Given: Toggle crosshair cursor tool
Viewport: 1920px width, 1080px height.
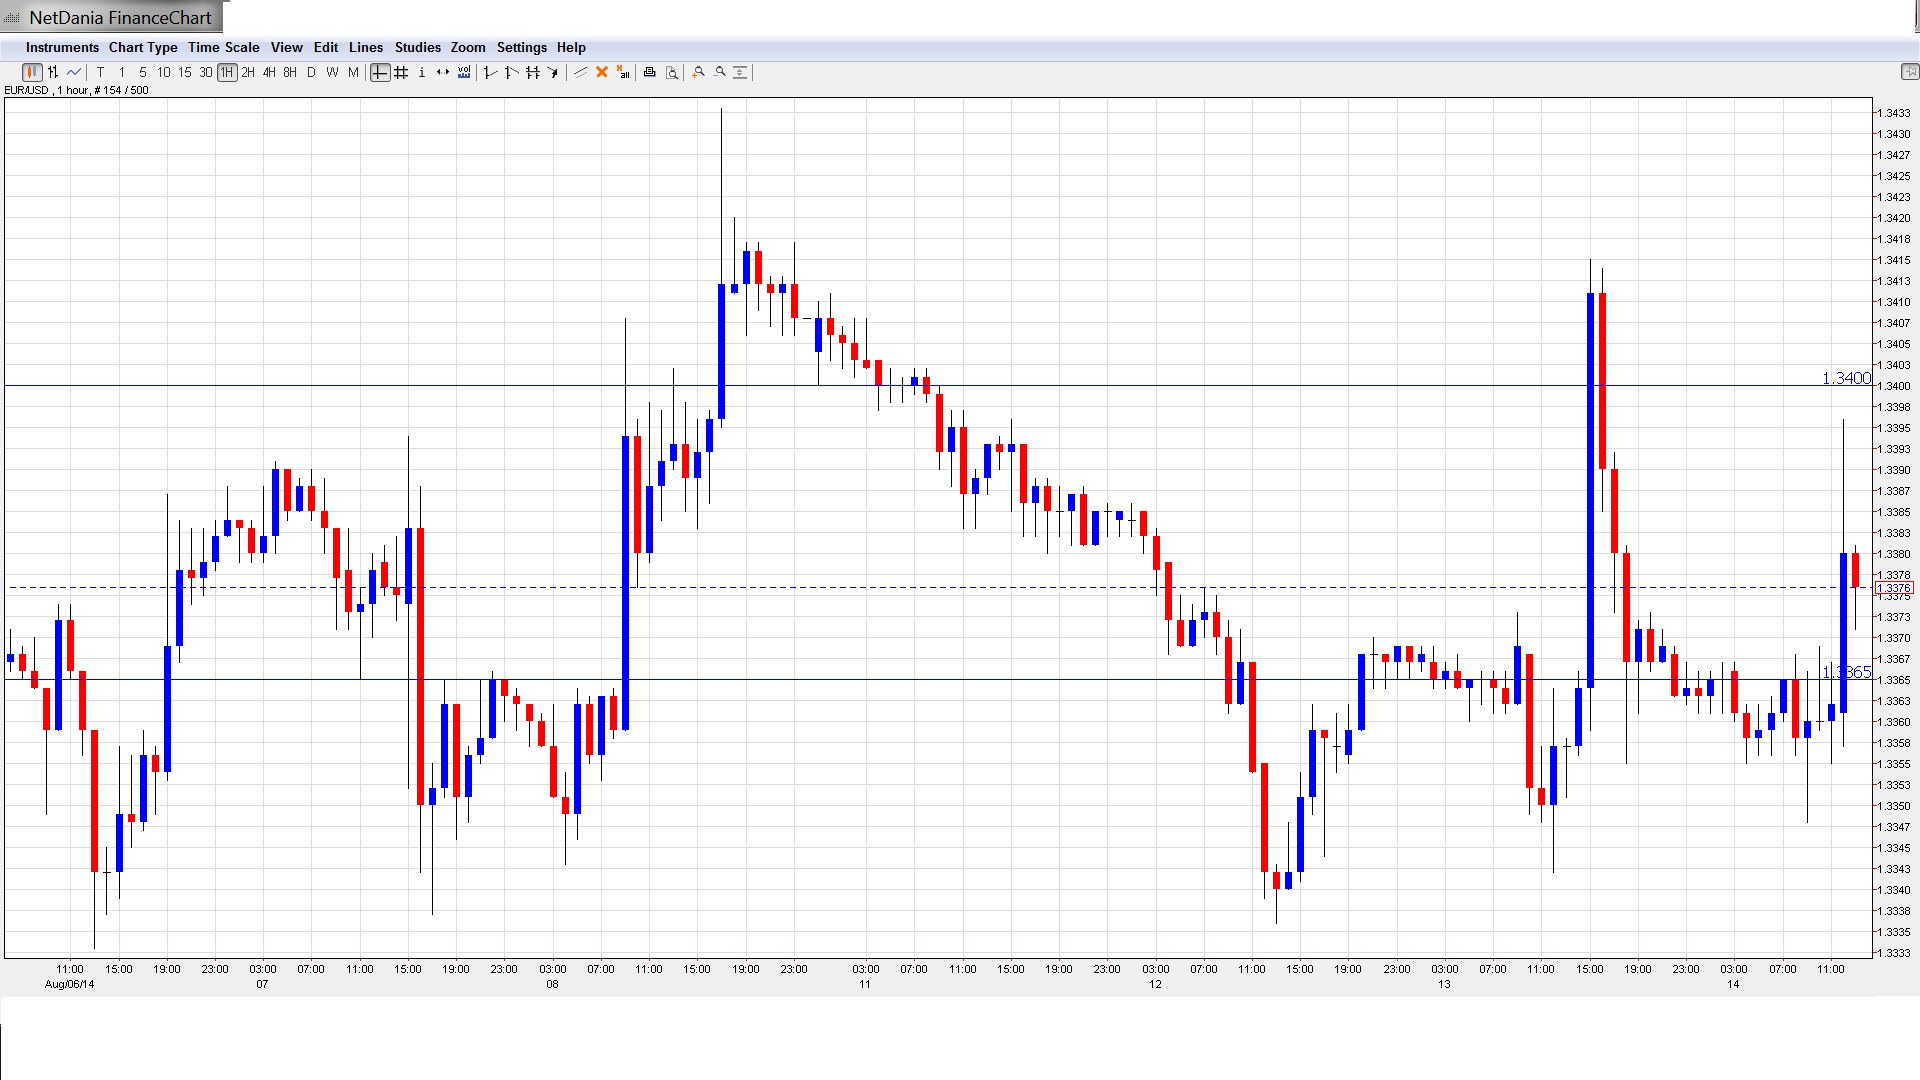Looking at the screenshot, I should tap(380, 72).
